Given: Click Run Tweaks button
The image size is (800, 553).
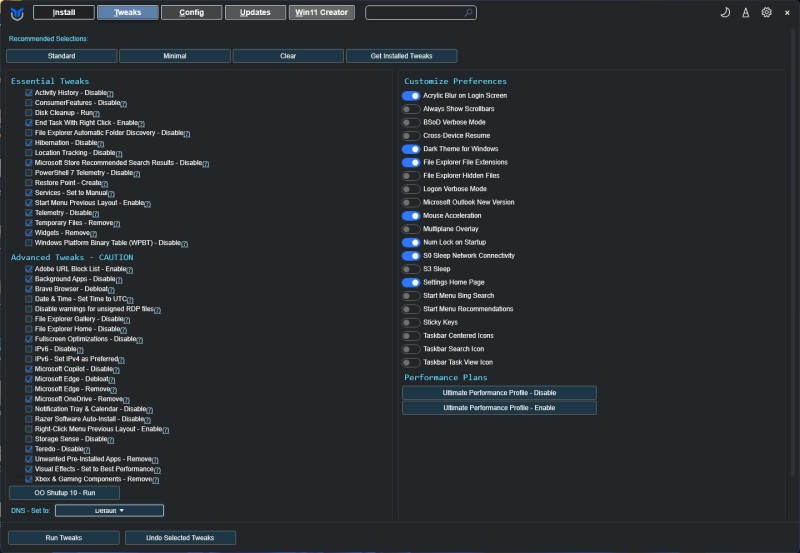Looking at the screenshot, I should click(x=64, y=538).
